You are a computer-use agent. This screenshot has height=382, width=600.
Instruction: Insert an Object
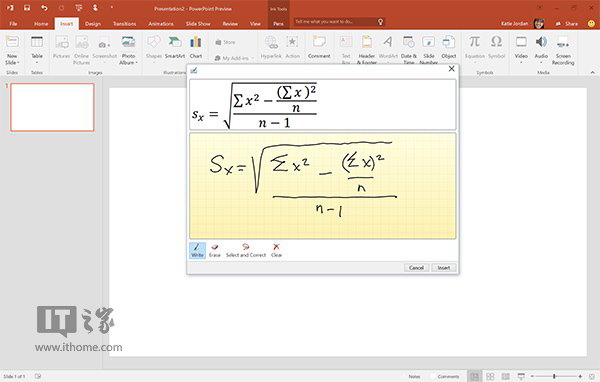click(x=448, y=48)
